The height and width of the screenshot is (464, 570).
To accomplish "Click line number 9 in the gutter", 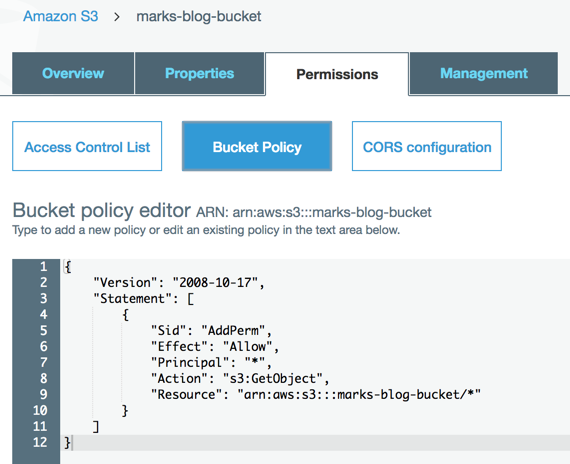I will click(44, 395).
